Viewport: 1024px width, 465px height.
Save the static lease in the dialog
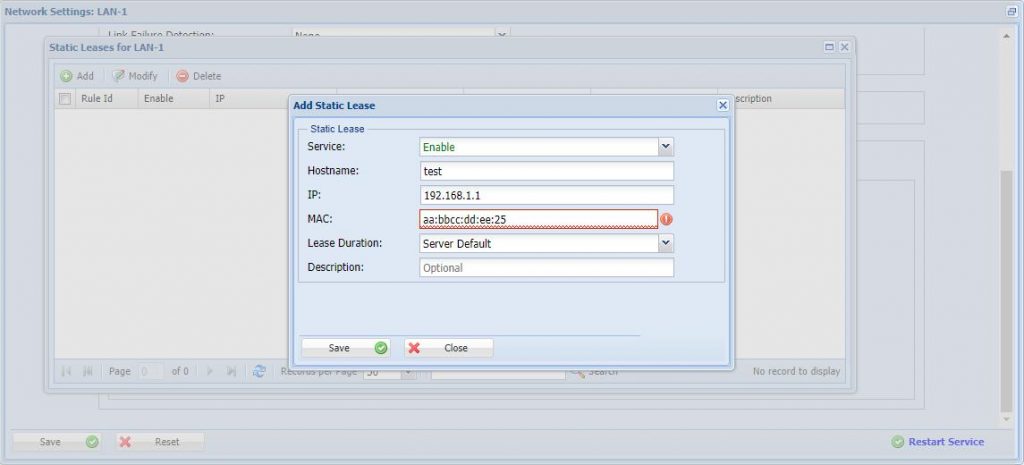tap(346, 348)
